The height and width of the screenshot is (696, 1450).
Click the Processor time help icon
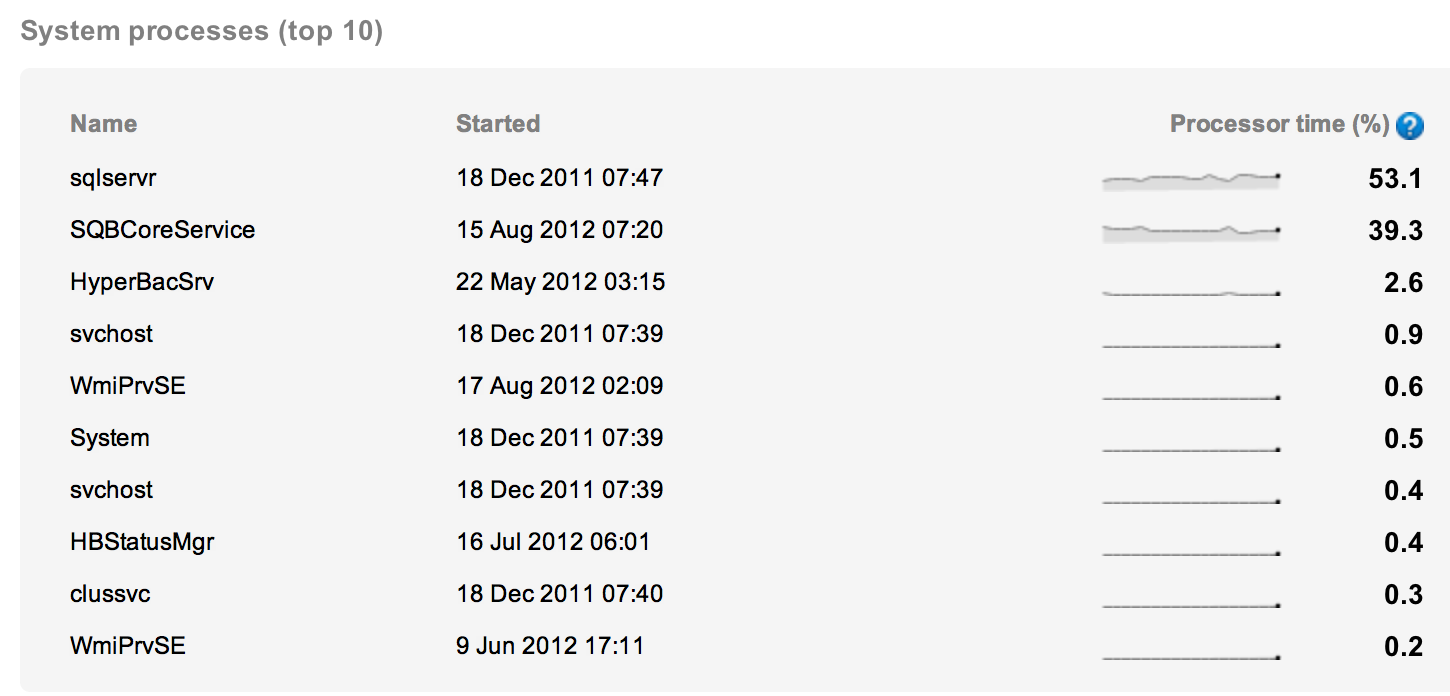pyautogui.click(x=1409, y=126)
